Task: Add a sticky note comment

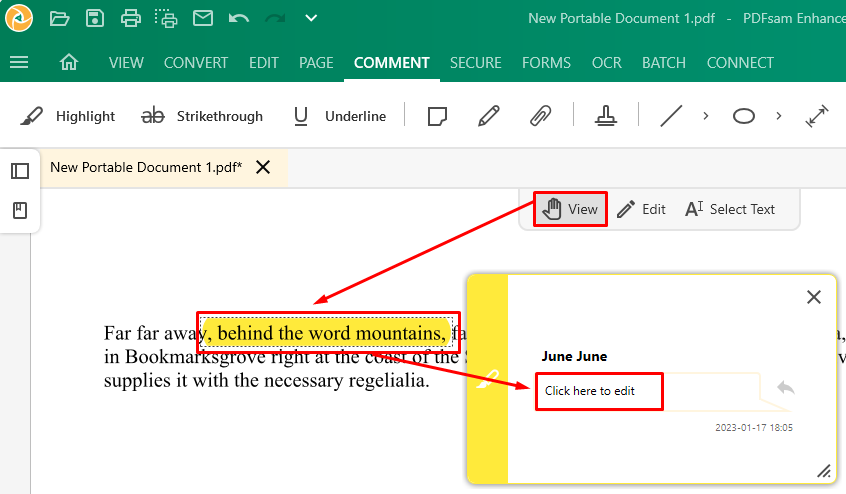Action: pos(437,116)
